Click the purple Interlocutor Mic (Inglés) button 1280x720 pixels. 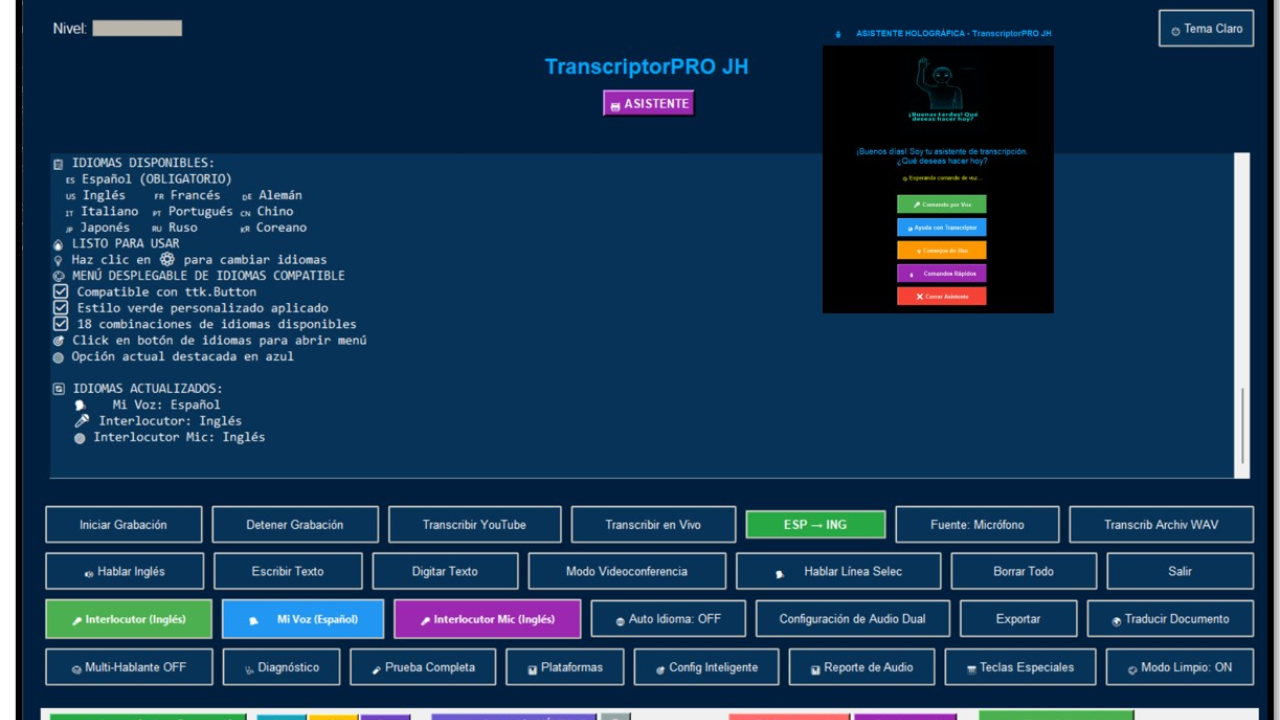pos(487,619)
